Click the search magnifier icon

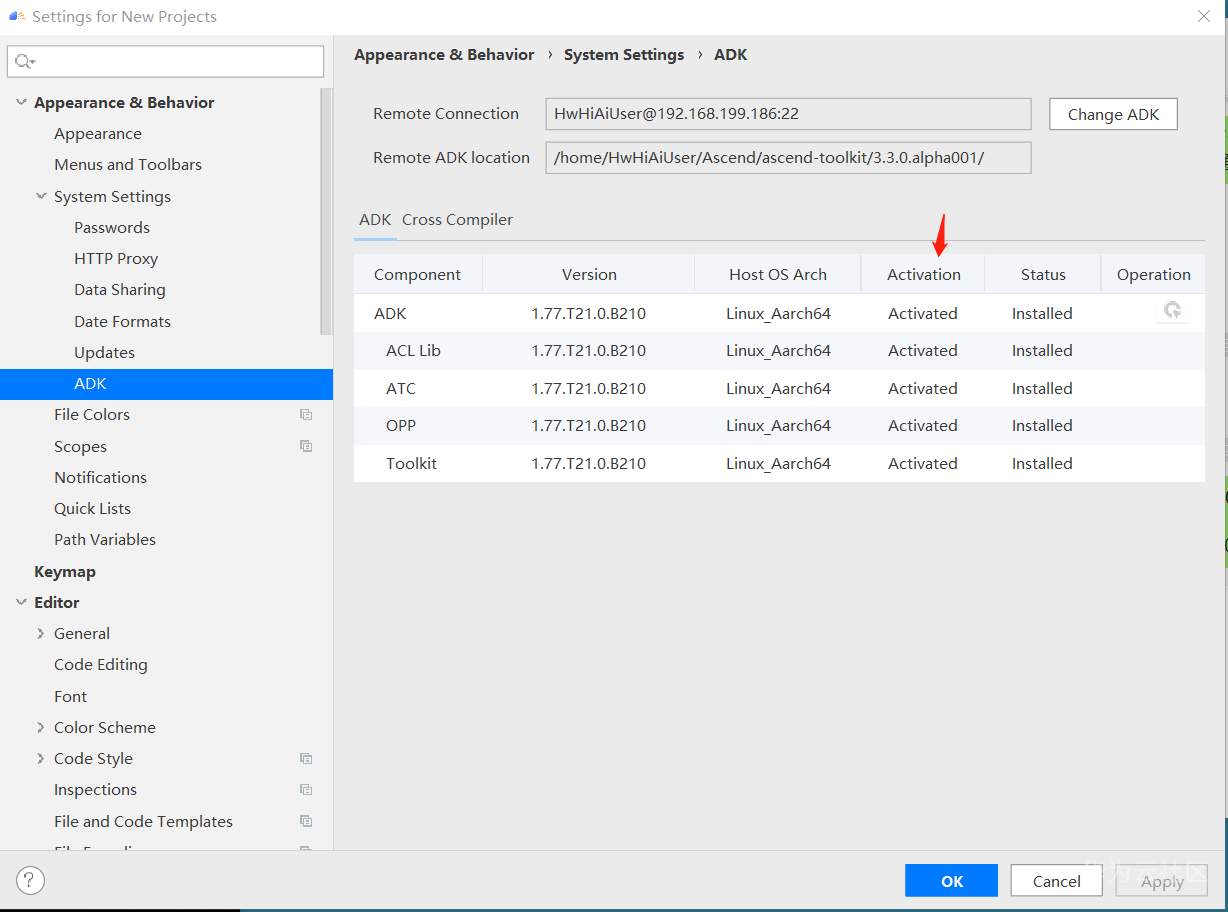pos(24,62)
